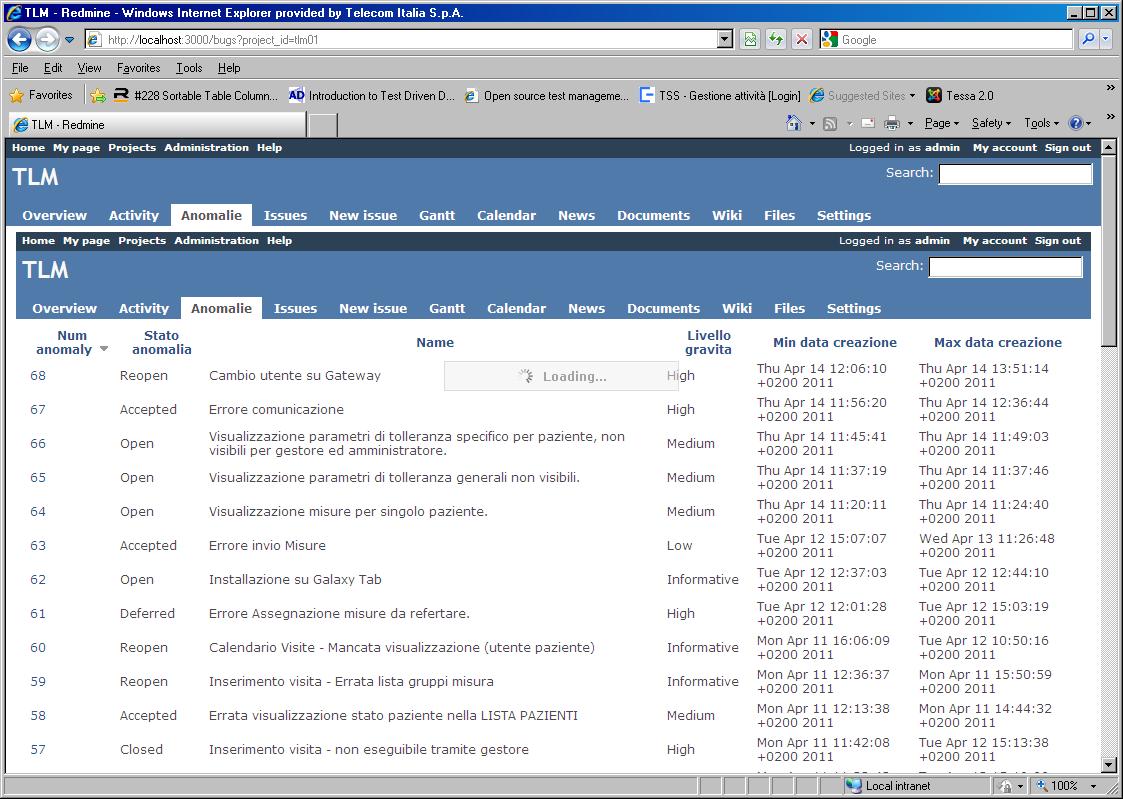This screenshot has width=1123, height=799.
Task: Click the Print icon in command bar
Action: (x=893, y=123)
